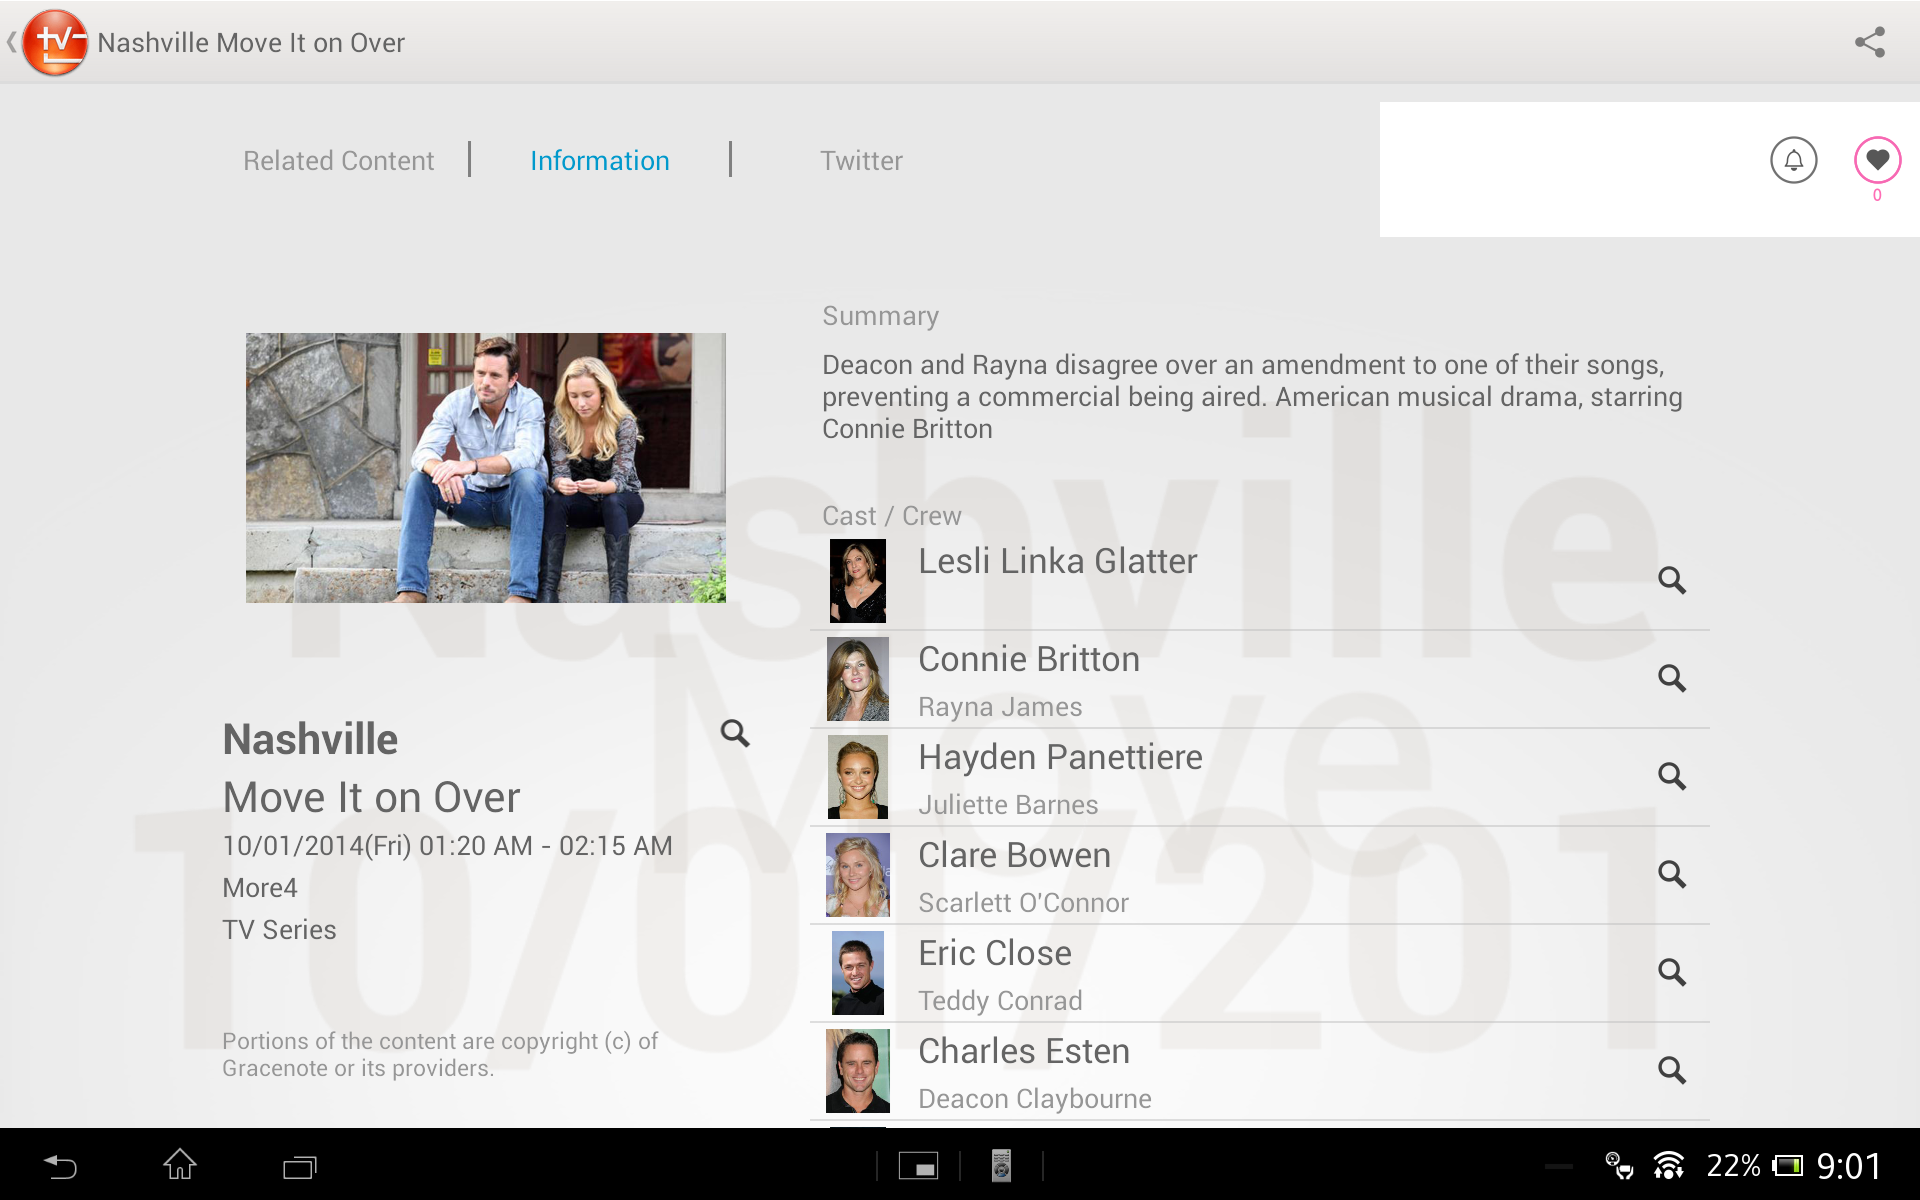1920x1200 pixels.
Task: Search for Nashville using the magnifier icon
Action: pos(735,733)
